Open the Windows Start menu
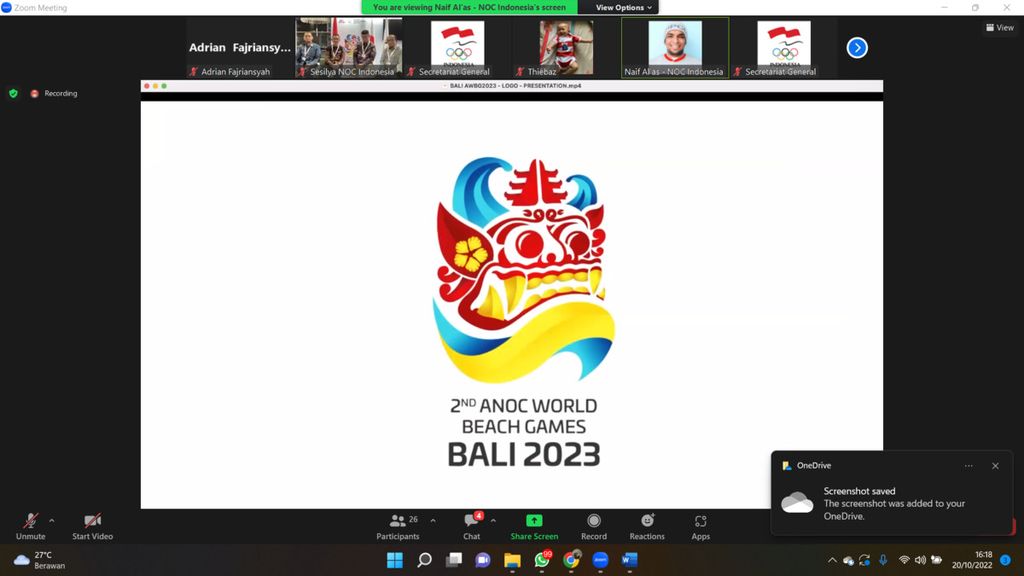Image resolution: width=1024 pixels, height=576 pixels. tap(394, 560)
